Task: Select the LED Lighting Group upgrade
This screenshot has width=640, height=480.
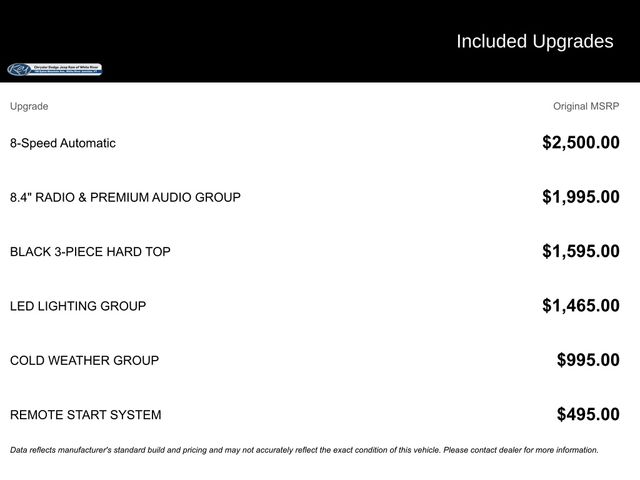Action: (x=78, y=306)
